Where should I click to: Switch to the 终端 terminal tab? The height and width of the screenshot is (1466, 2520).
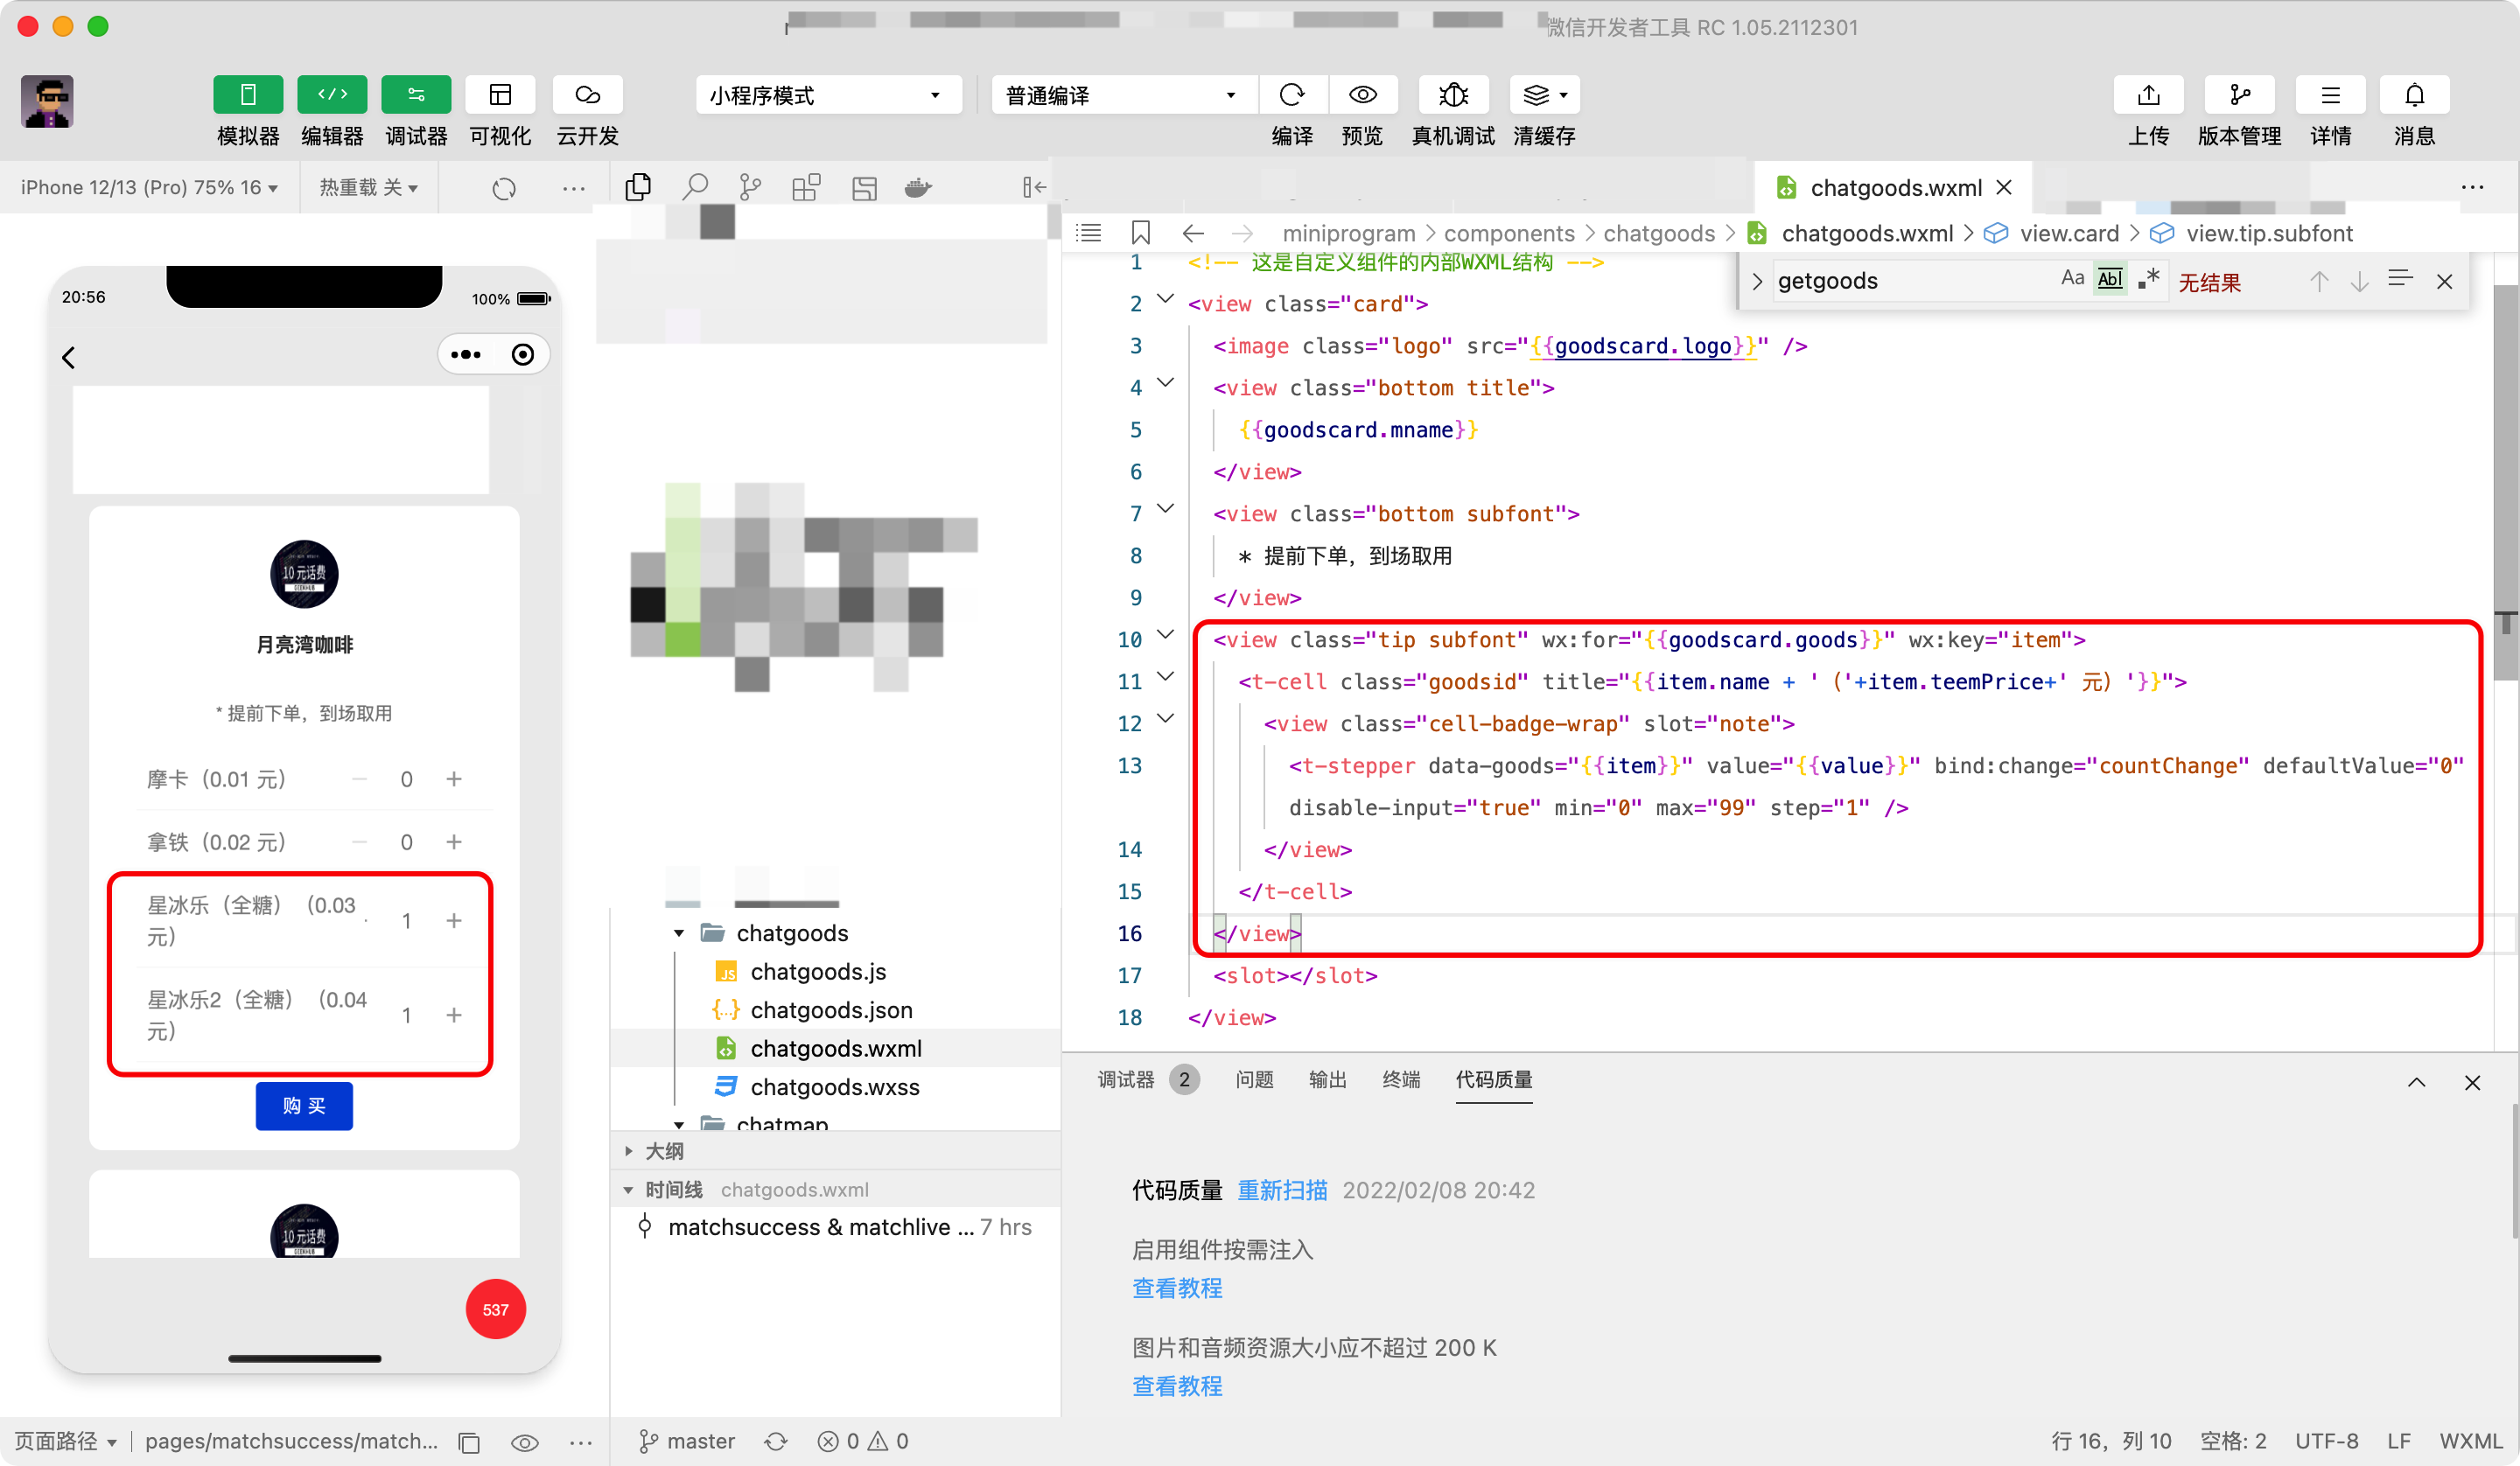point(1400,1080)
